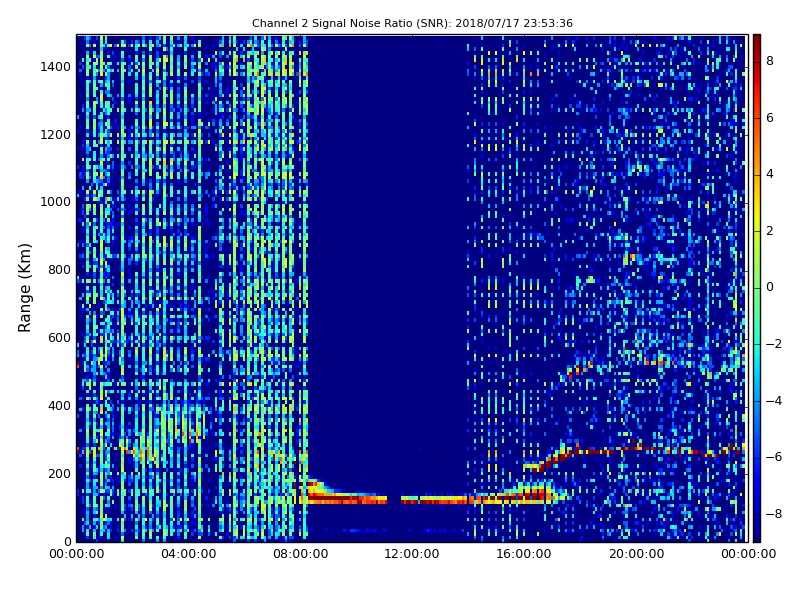Screen dimensions: 800x600
Task: Click the x-axis tick label 08:00:00
Action: (301, 554)
